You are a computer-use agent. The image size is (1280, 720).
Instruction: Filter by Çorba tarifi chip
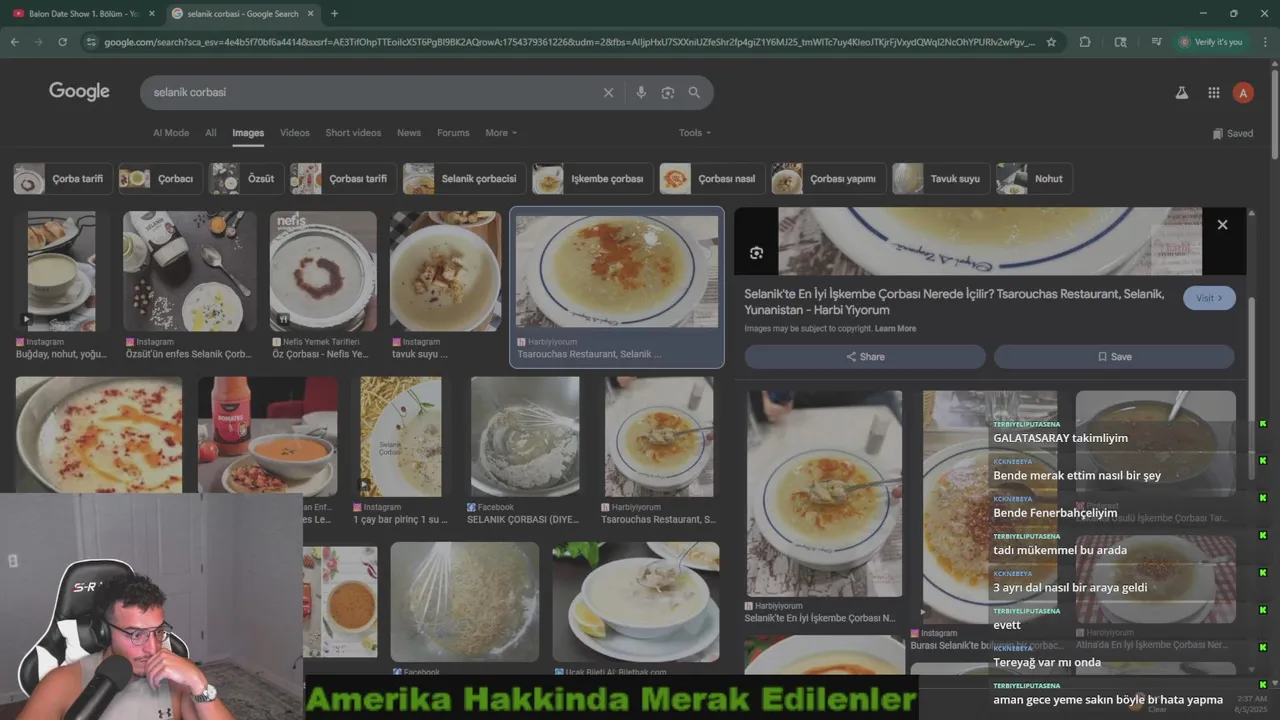point(62,179)
